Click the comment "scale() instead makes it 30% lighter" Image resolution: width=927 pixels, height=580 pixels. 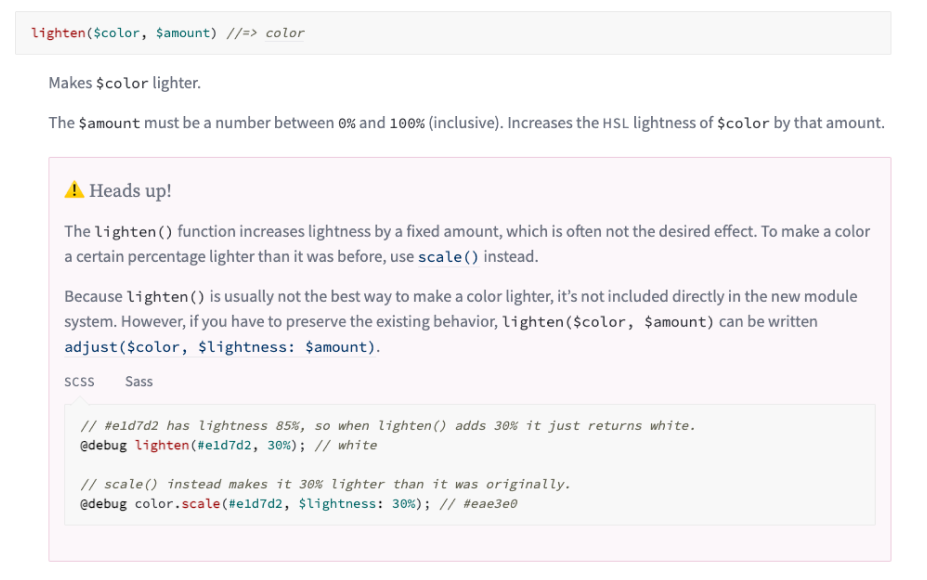(325, 484)
